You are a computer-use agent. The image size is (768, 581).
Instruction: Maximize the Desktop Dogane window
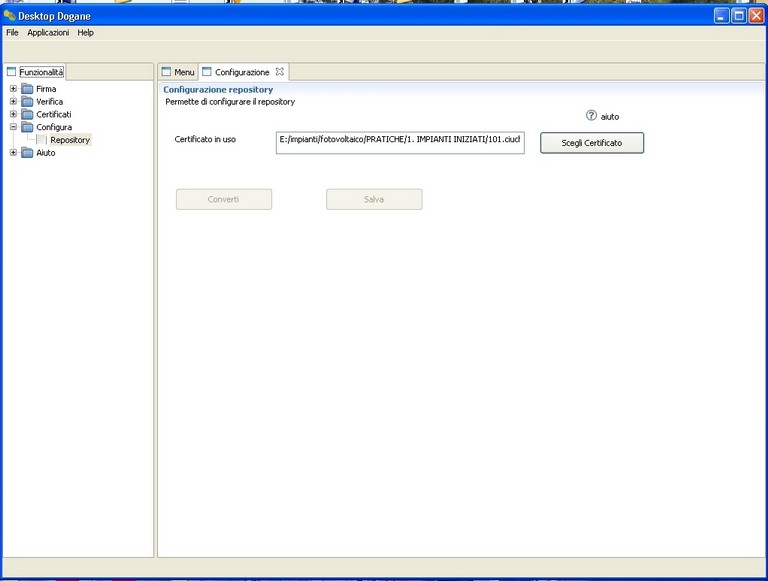(739, 16)
